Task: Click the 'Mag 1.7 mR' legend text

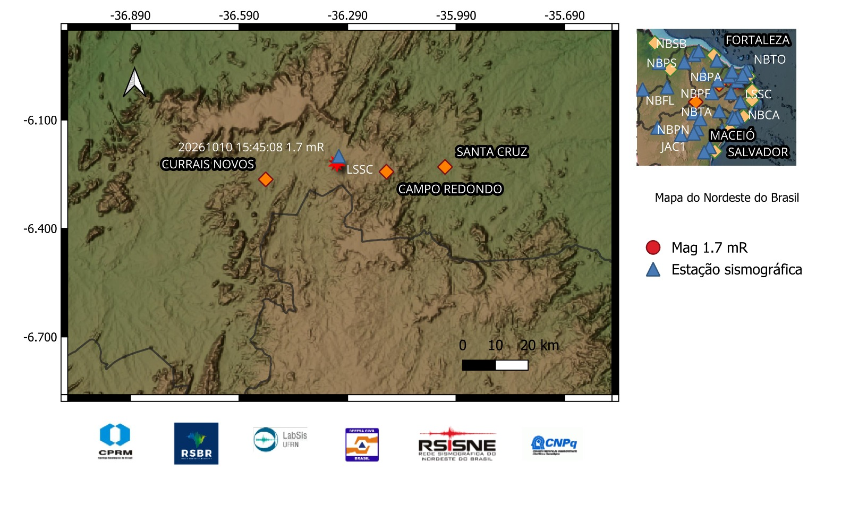Action: point(710,248)
